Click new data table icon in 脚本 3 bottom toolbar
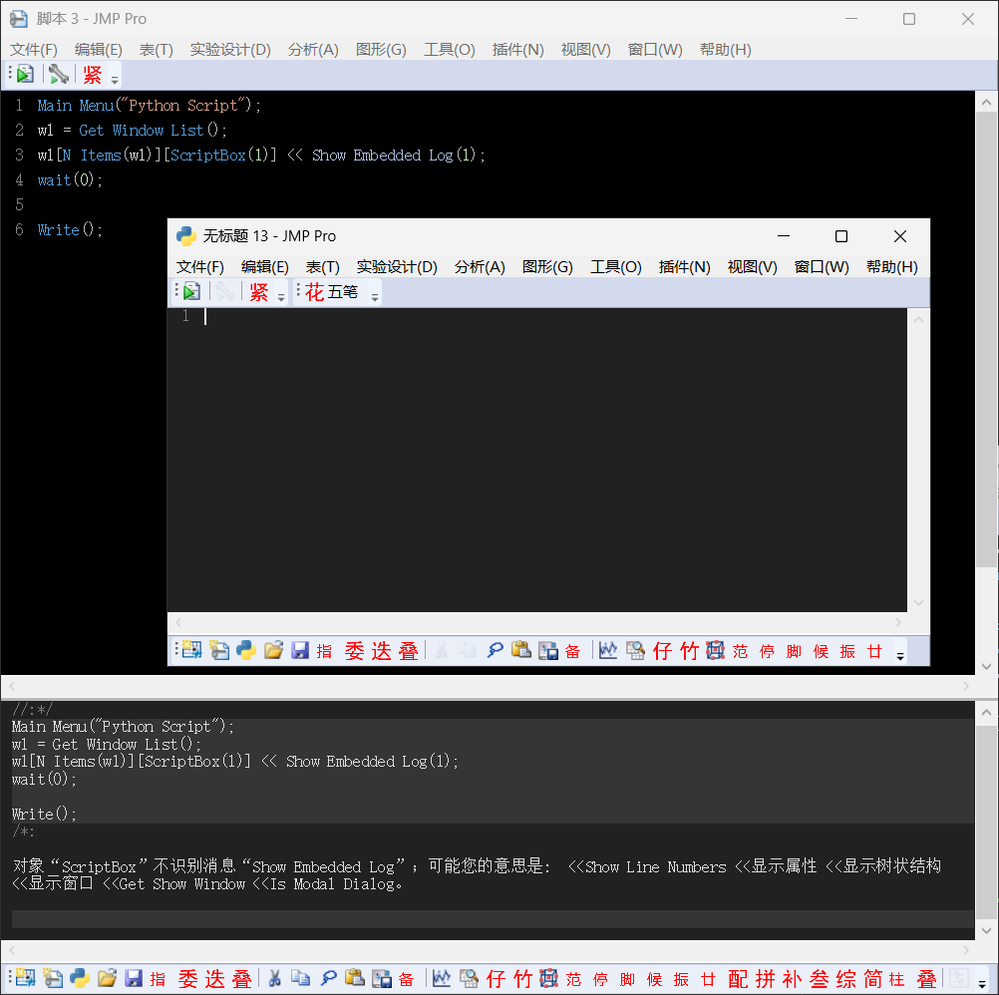 pos(25,978)
